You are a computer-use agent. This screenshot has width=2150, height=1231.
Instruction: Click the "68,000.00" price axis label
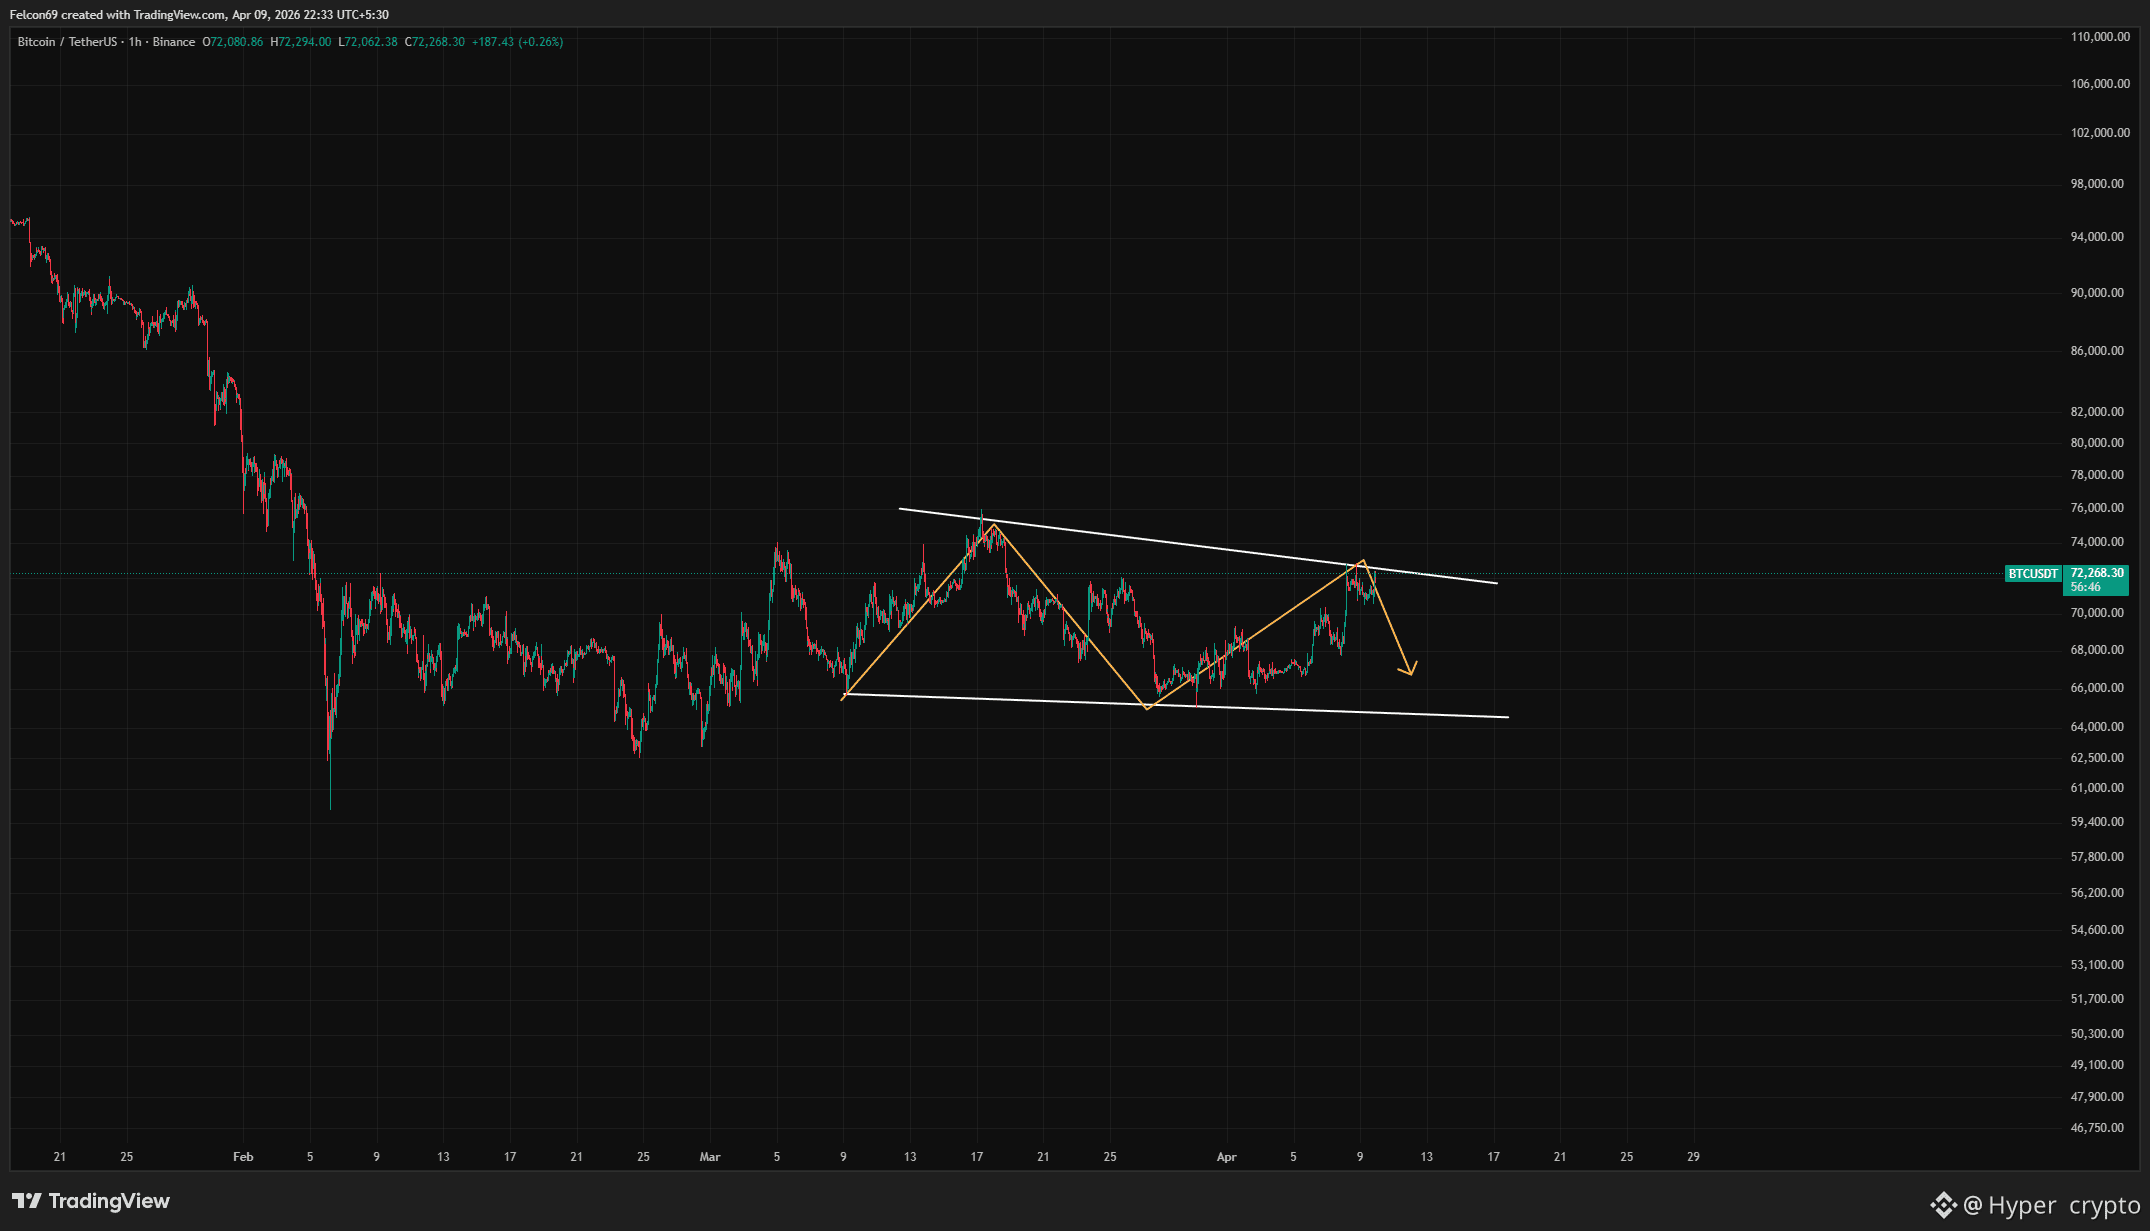(2097, 650)
